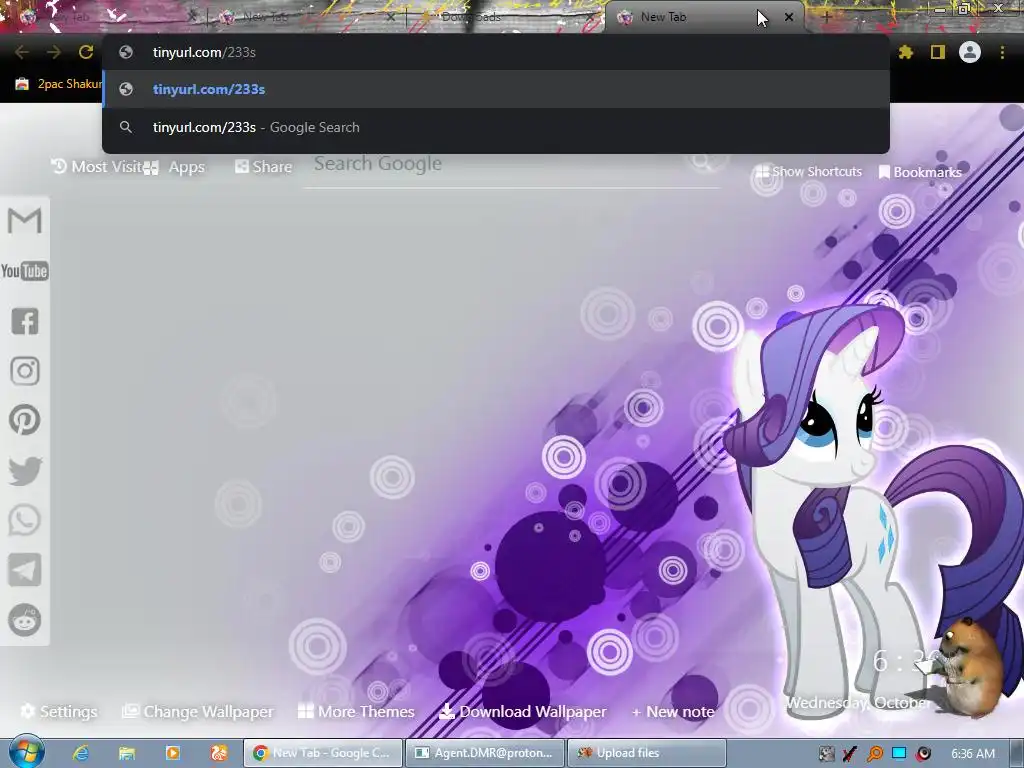Go forward with the forward arrow
The image size is (1024, 768).
[x=54, y=52]
